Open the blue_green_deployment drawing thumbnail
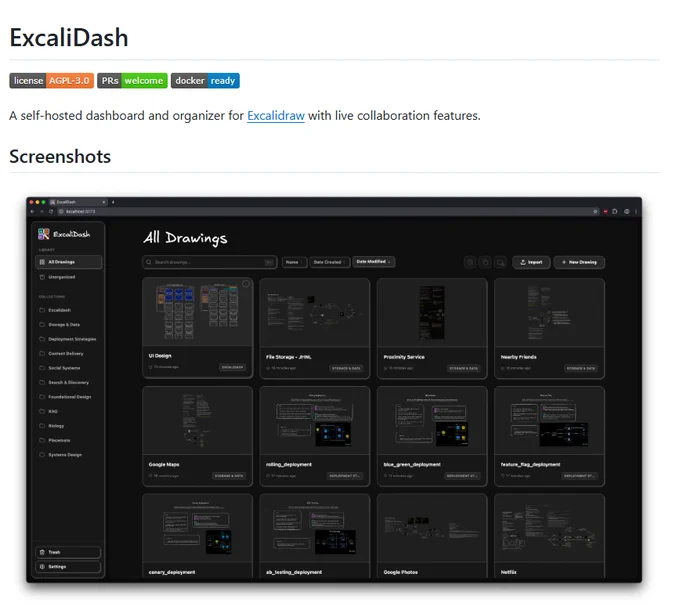The height and width of the screenshot is (606, 680). (432, 421)
